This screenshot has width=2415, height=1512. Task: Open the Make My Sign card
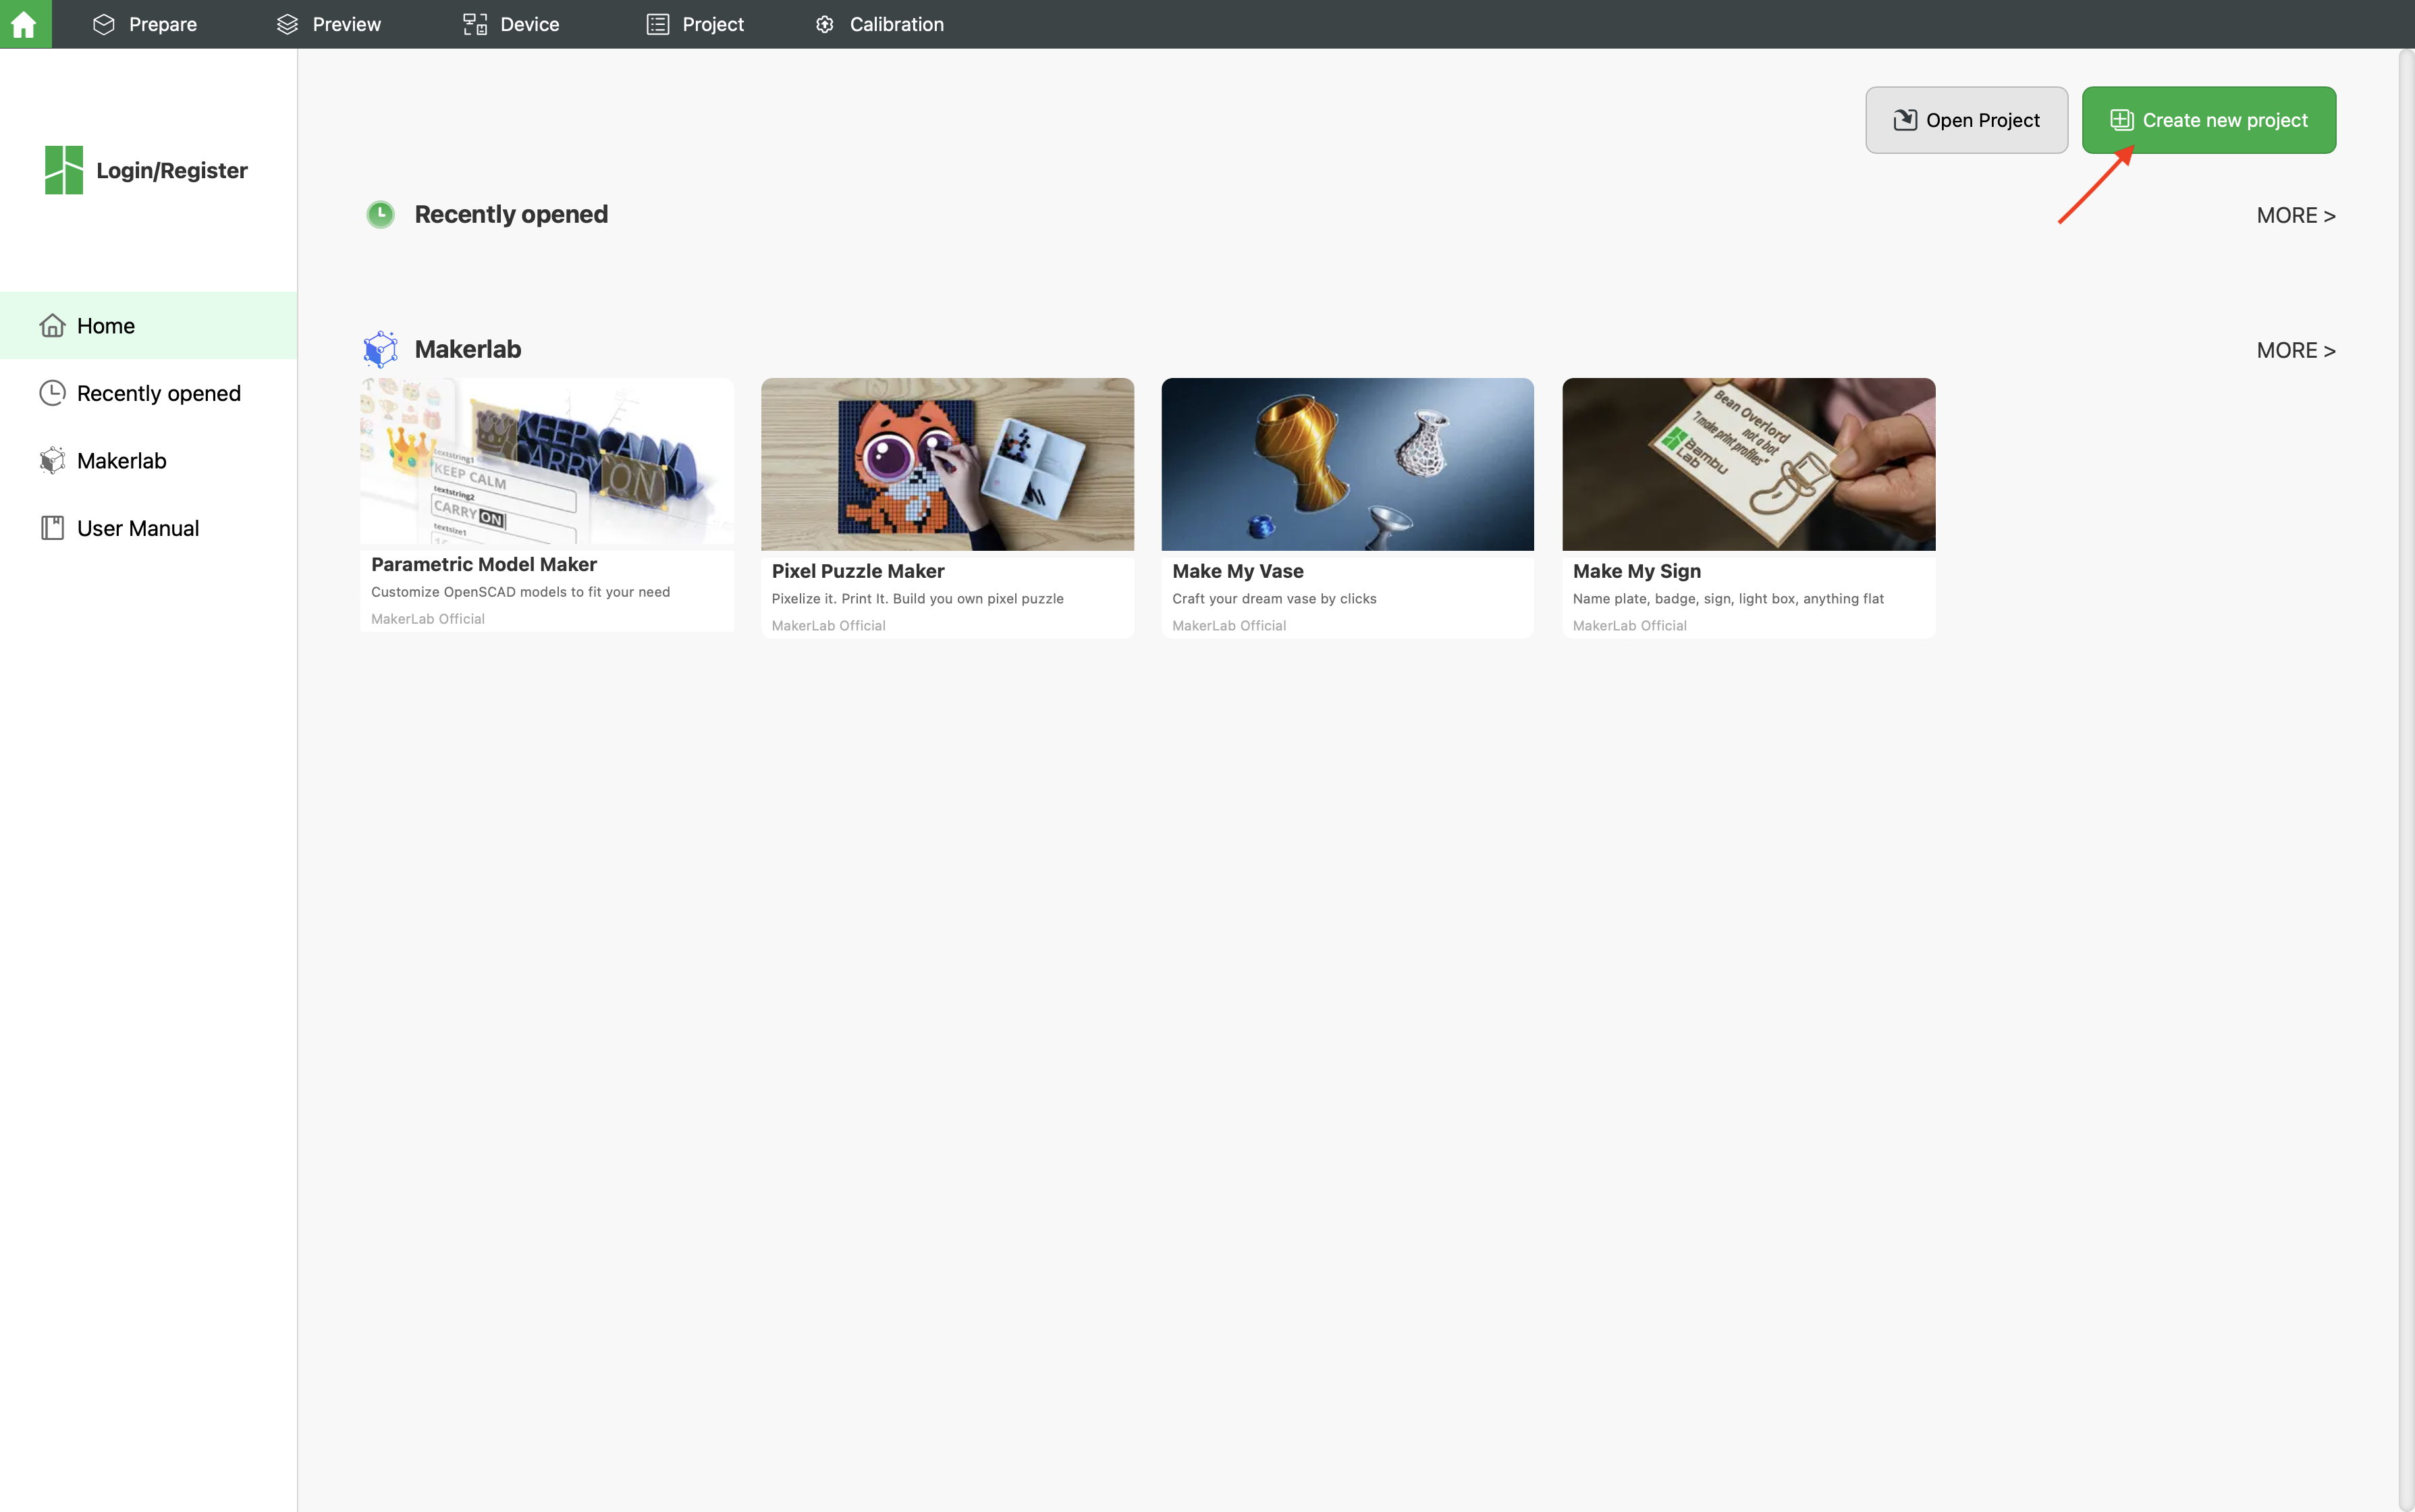1748,506
